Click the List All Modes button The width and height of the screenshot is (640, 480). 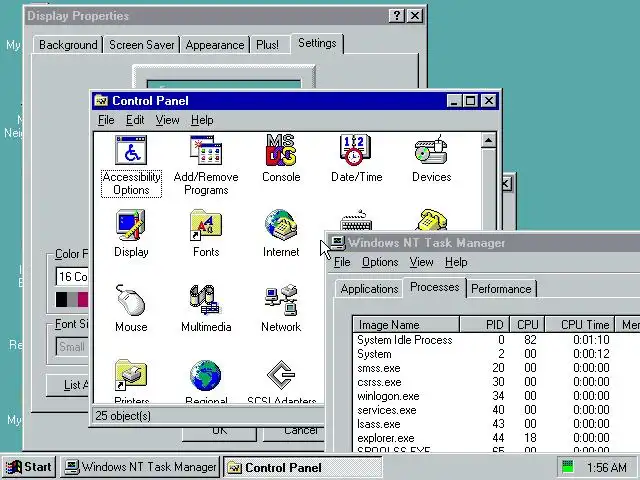pos(67,385)
